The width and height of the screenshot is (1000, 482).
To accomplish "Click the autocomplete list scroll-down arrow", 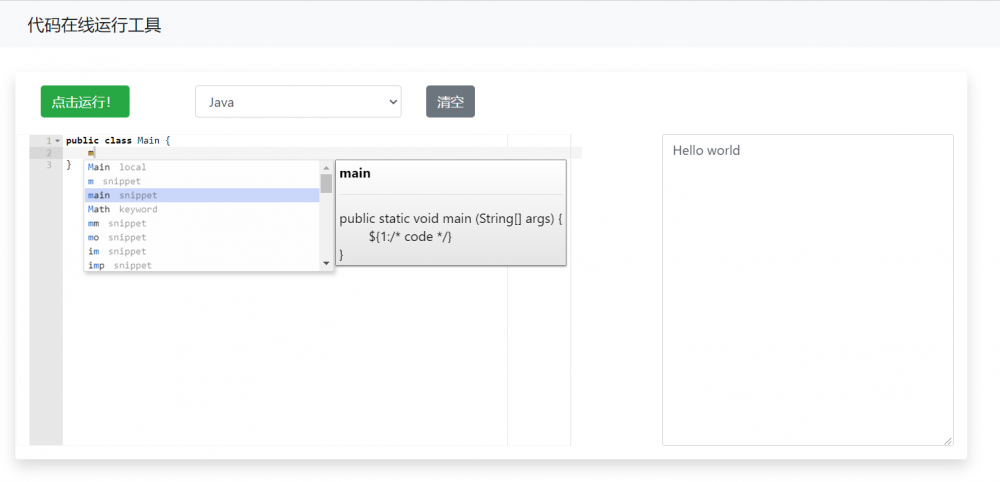I will (326, 263).
